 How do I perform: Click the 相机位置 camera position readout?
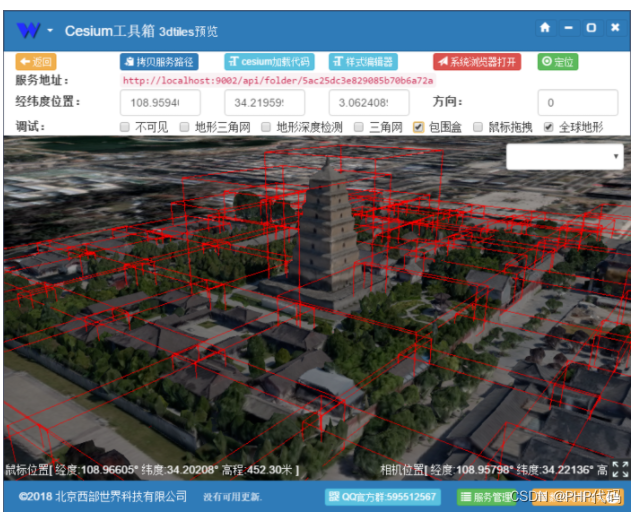(x=494, y=470)
